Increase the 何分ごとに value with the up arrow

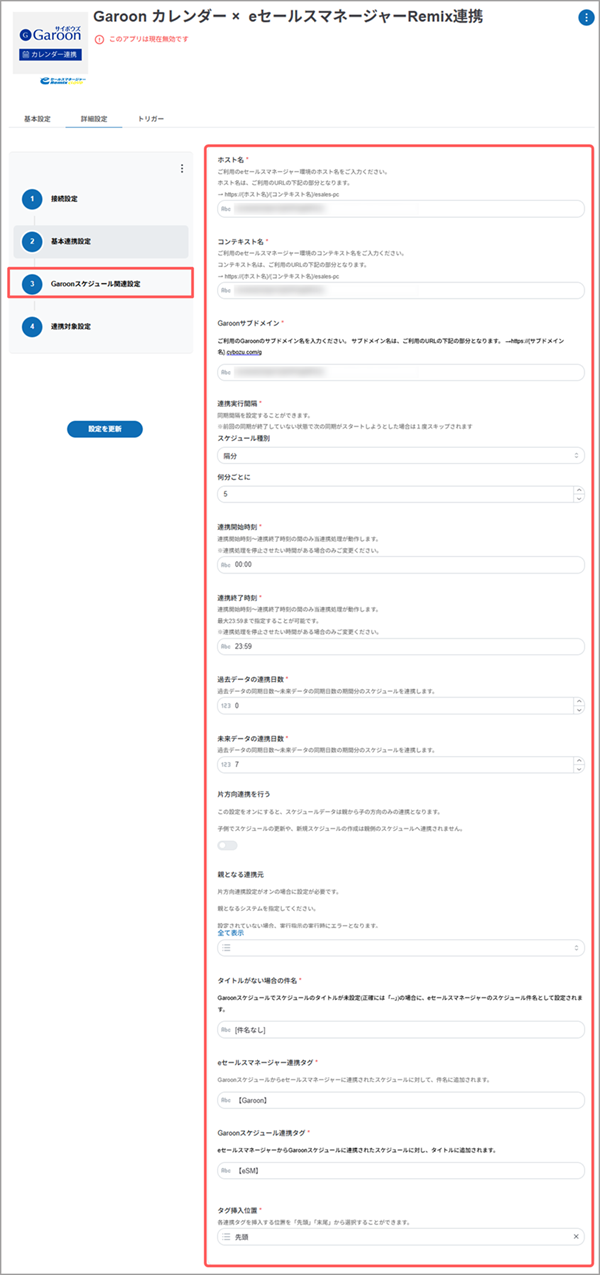tap(577, 490)
